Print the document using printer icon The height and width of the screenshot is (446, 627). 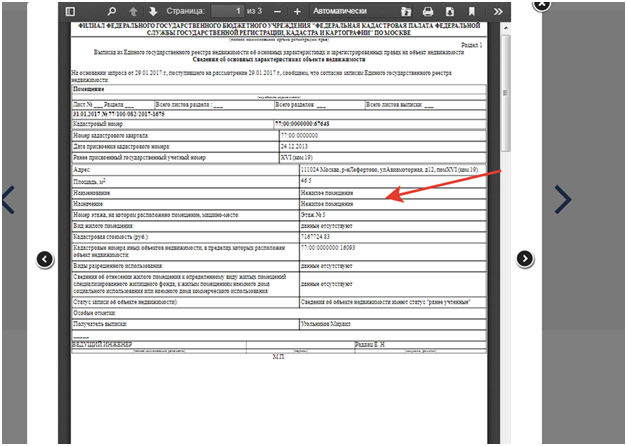coord(428,11)
